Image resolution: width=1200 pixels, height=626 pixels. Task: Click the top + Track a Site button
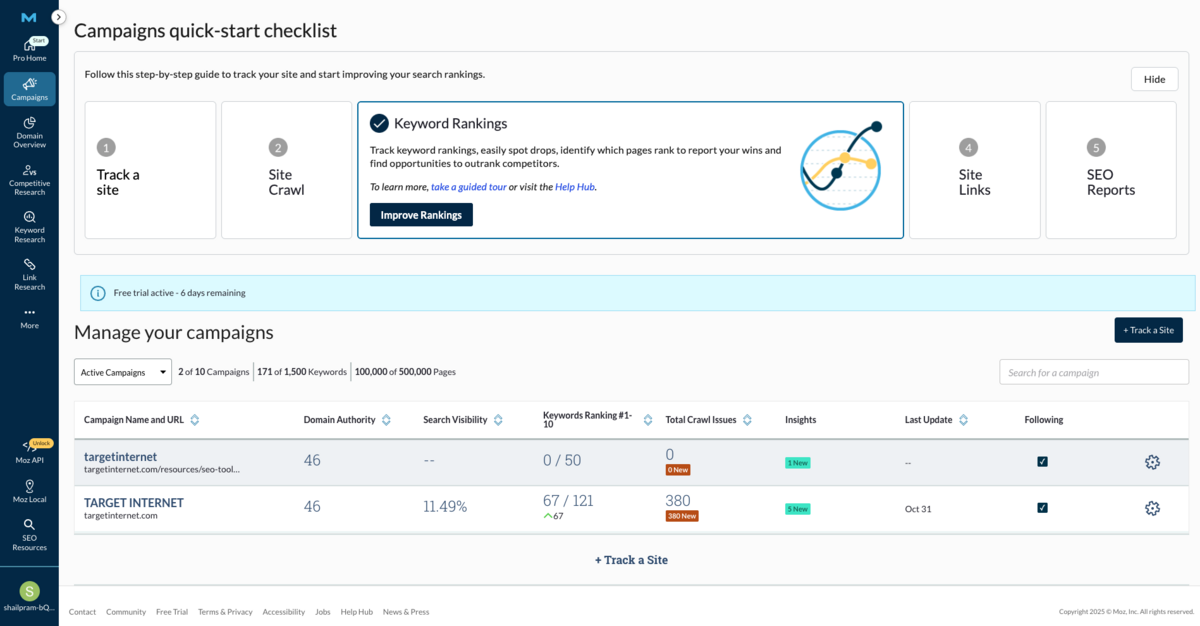(x=1148, y=330)
